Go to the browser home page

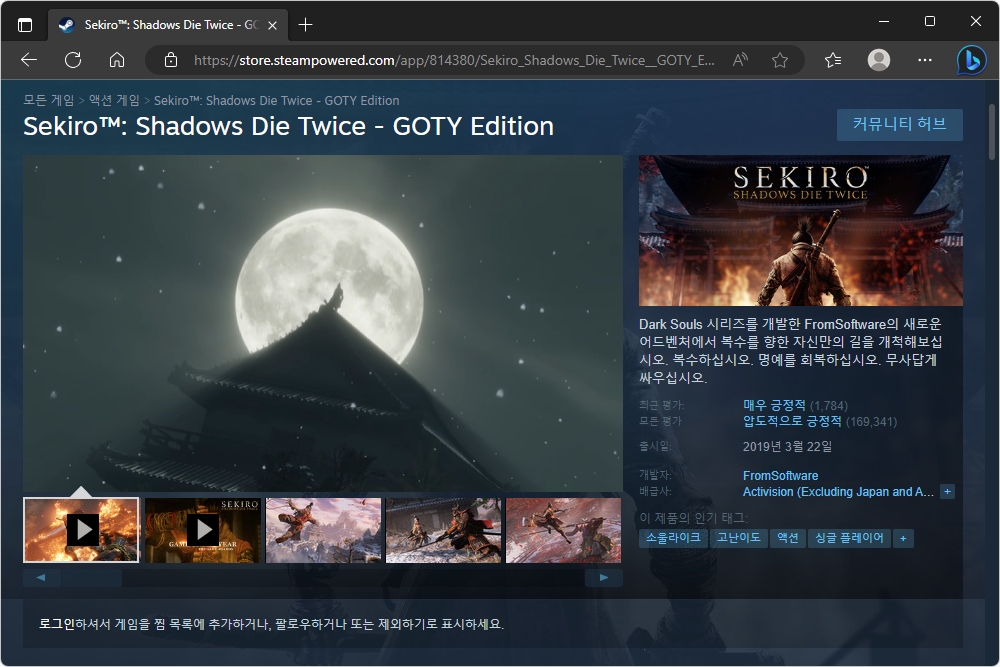click(117, 60)
